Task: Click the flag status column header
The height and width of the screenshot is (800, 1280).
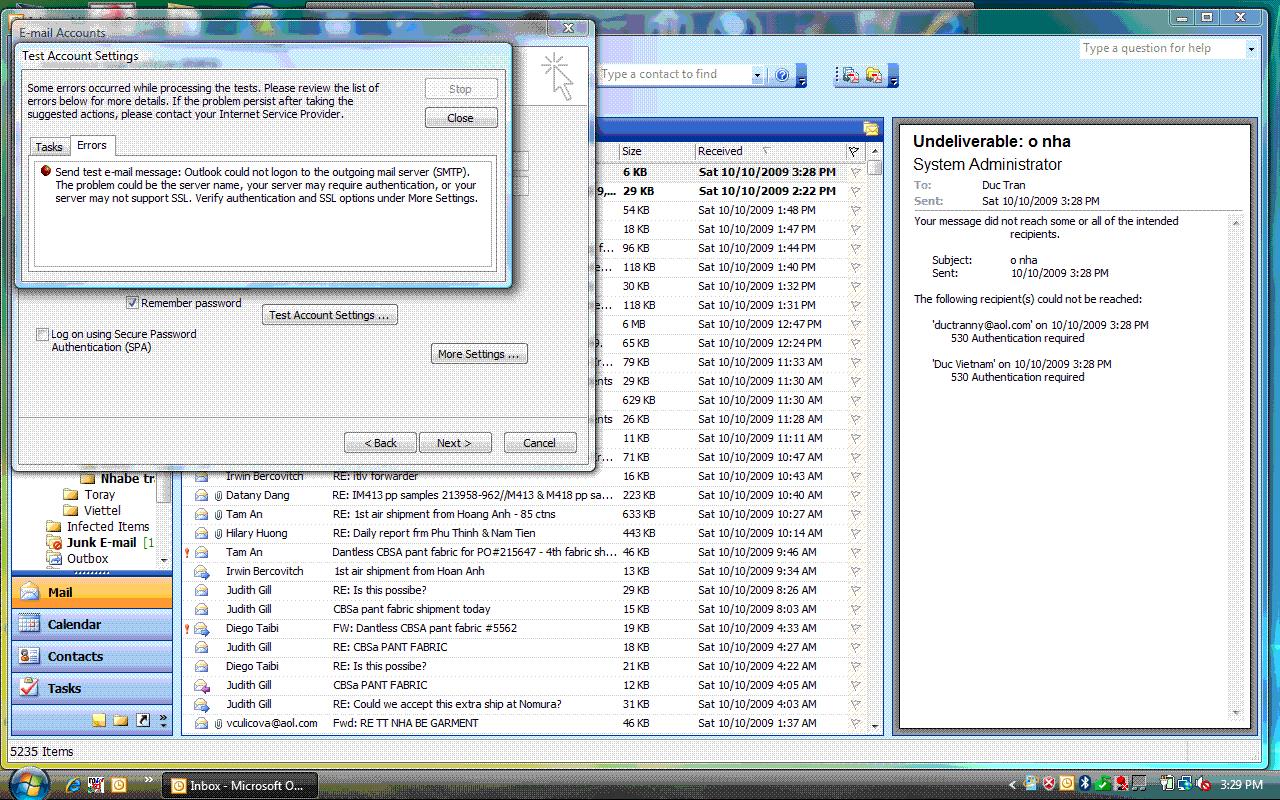Action: 854,151
